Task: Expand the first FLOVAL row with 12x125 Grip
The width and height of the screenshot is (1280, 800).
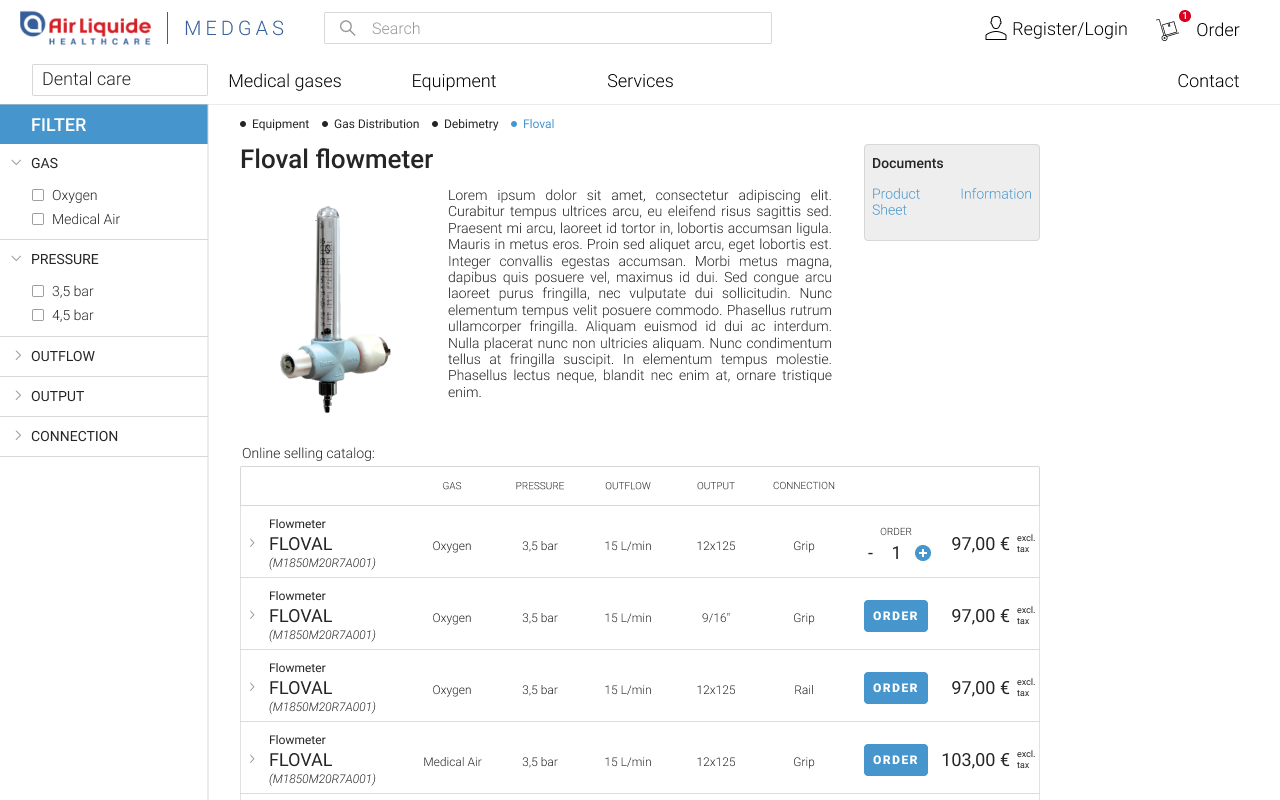Action: point(252,543)
